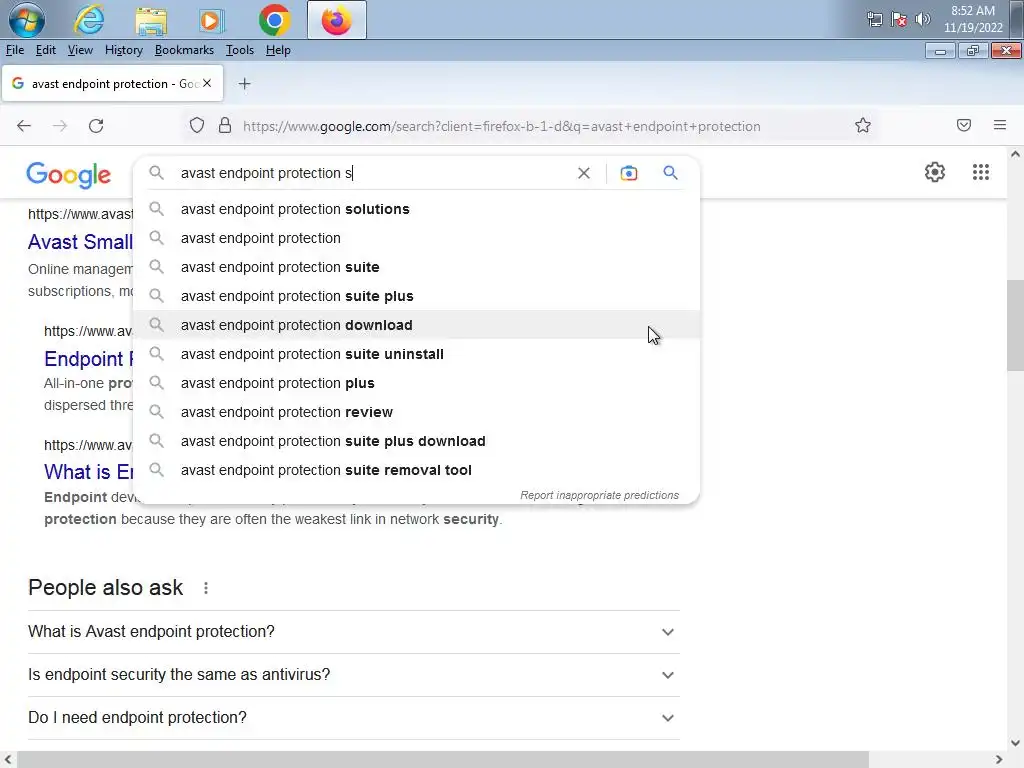Choose suggestion ending in 'suite'

(x=416, y=267)
